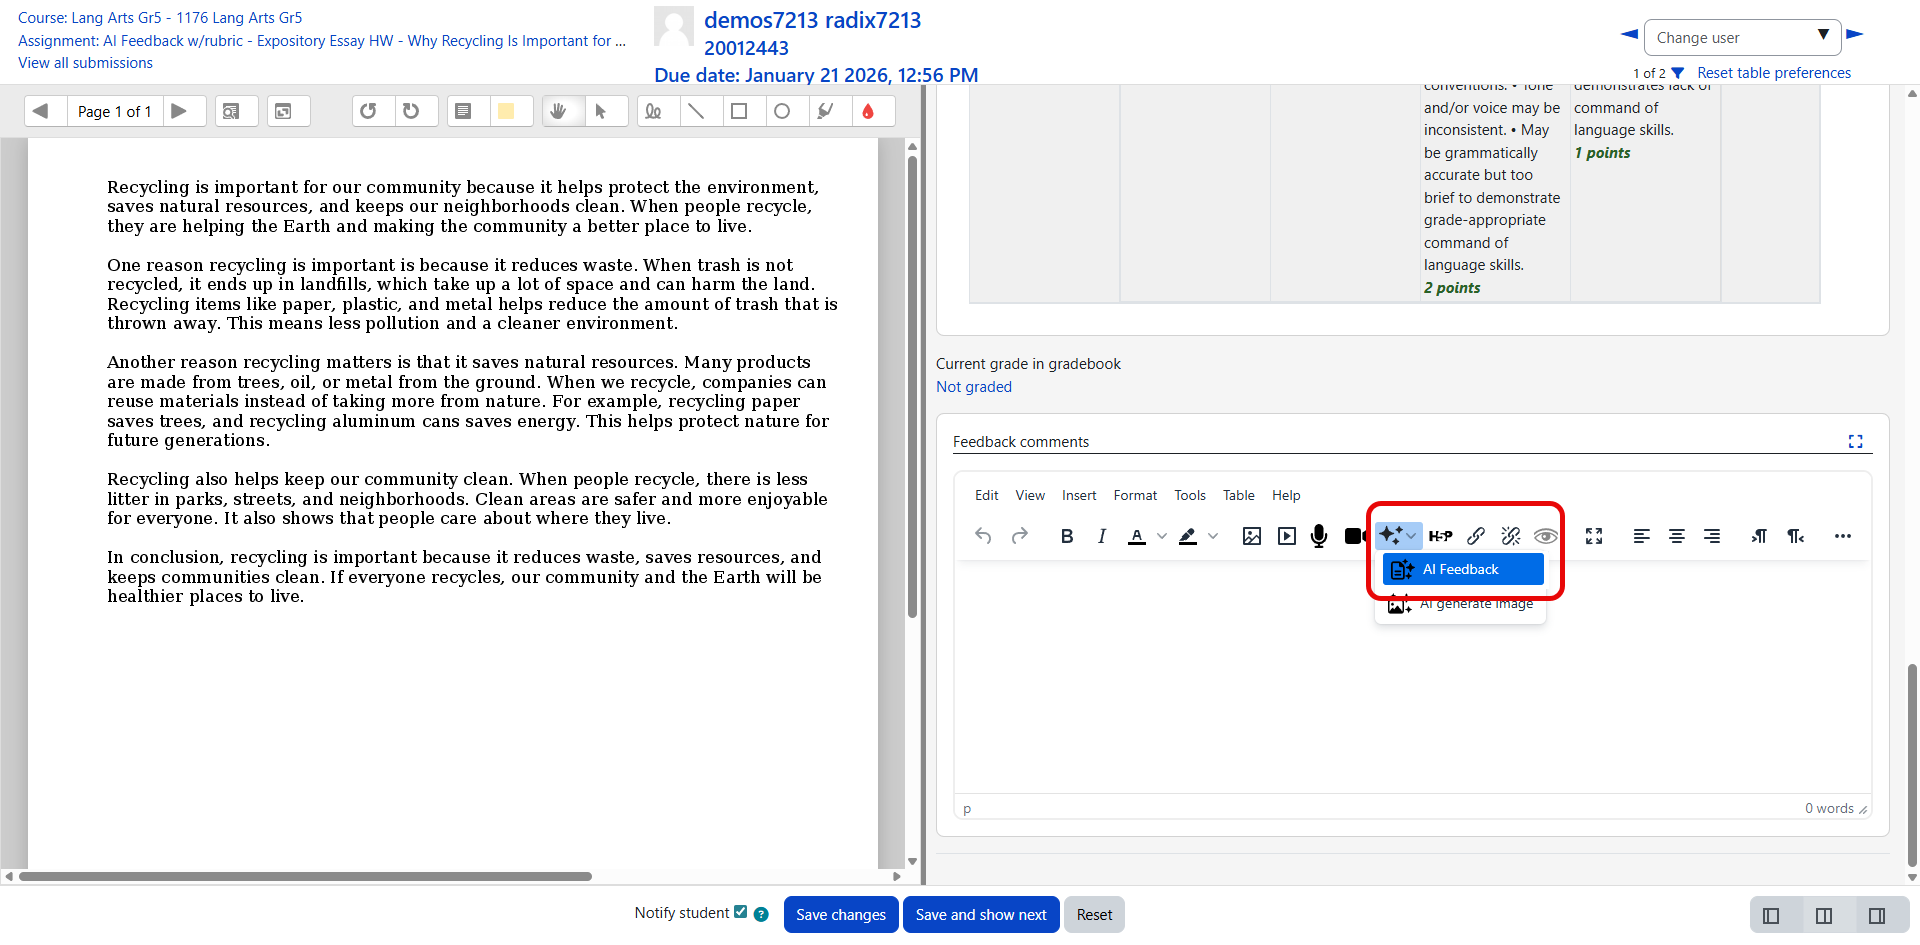Toggle the Notify student checkbox
The image size is (1920, 945).
pyautogui.click(x=740, y=912)
